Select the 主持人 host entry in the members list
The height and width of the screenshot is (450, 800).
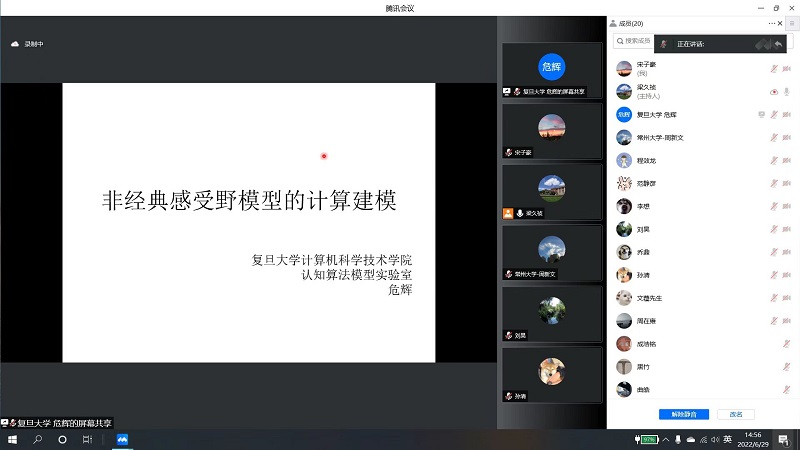click(703, 92)
